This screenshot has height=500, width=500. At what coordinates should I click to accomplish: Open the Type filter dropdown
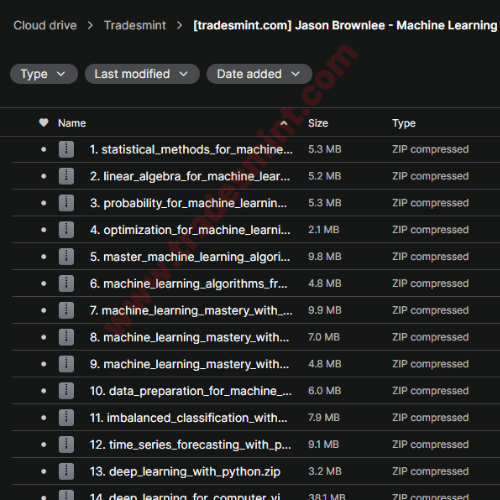44,74
